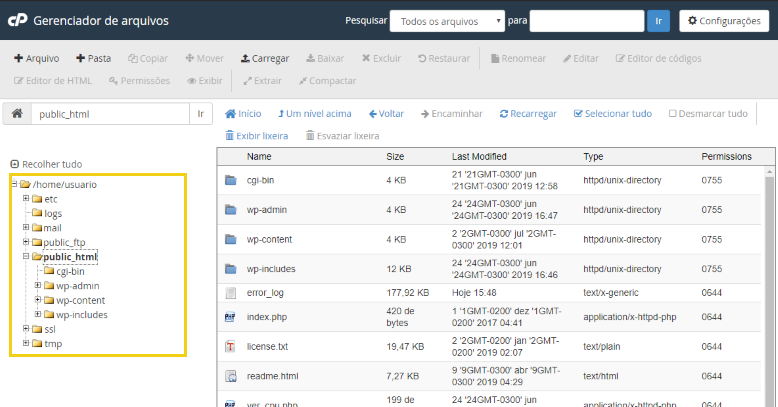This screenshot has height=407, width=778.
Task: Select cgi-bin folder in tree
Action: pos(64,271)
